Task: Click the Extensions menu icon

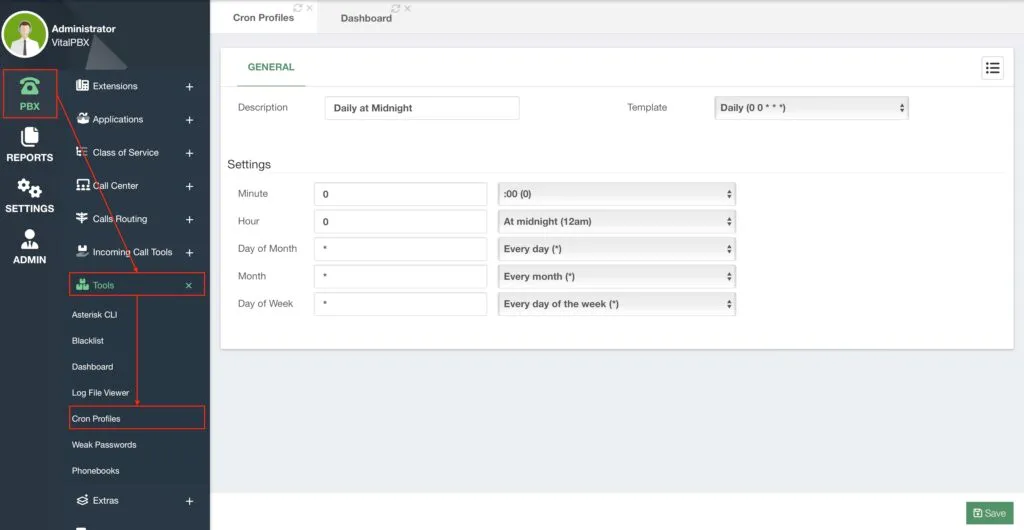Action: [x=82, y=86]
